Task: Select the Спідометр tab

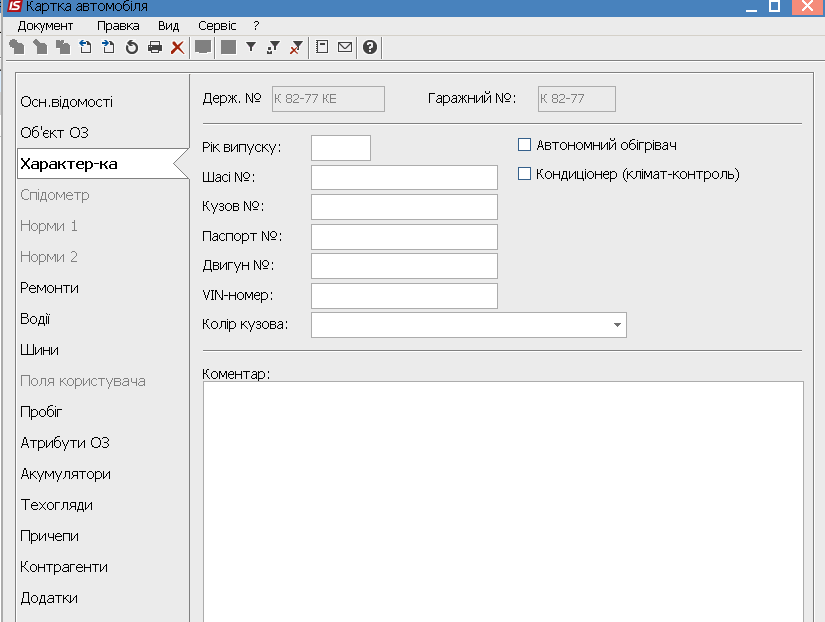Action: [x=103, y=195]
